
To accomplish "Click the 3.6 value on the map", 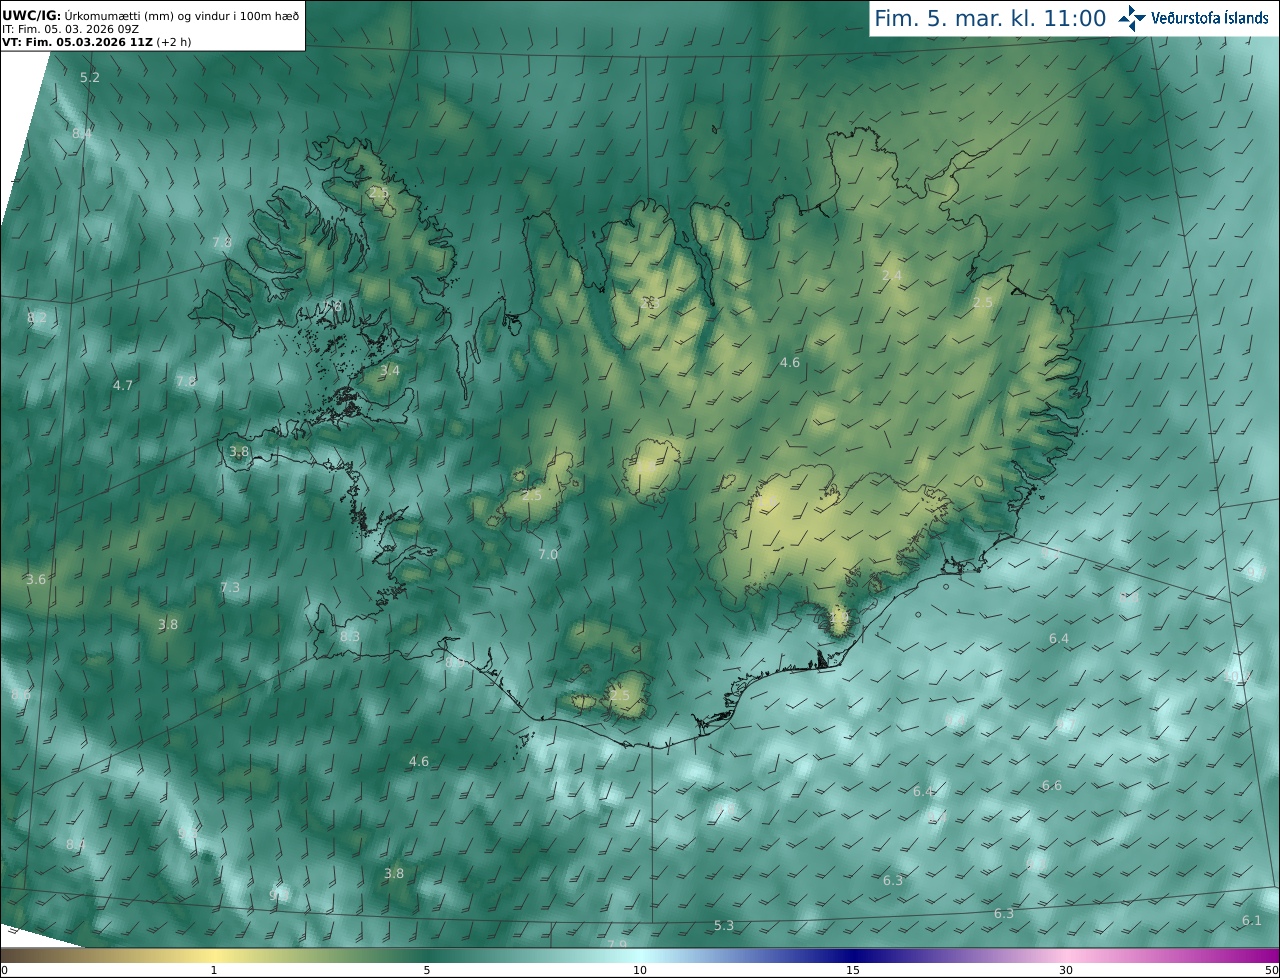I will click(36, 579).
